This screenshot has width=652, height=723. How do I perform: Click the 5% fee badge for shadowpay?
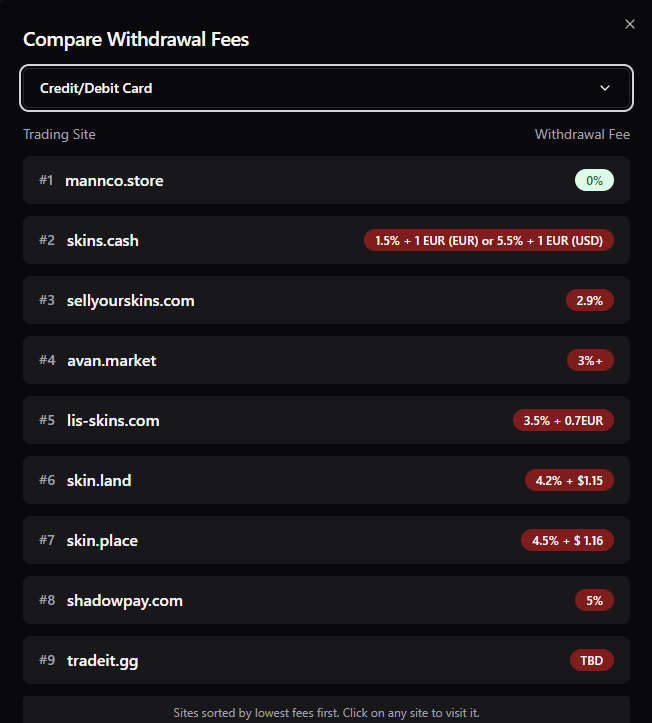point(594,600)
